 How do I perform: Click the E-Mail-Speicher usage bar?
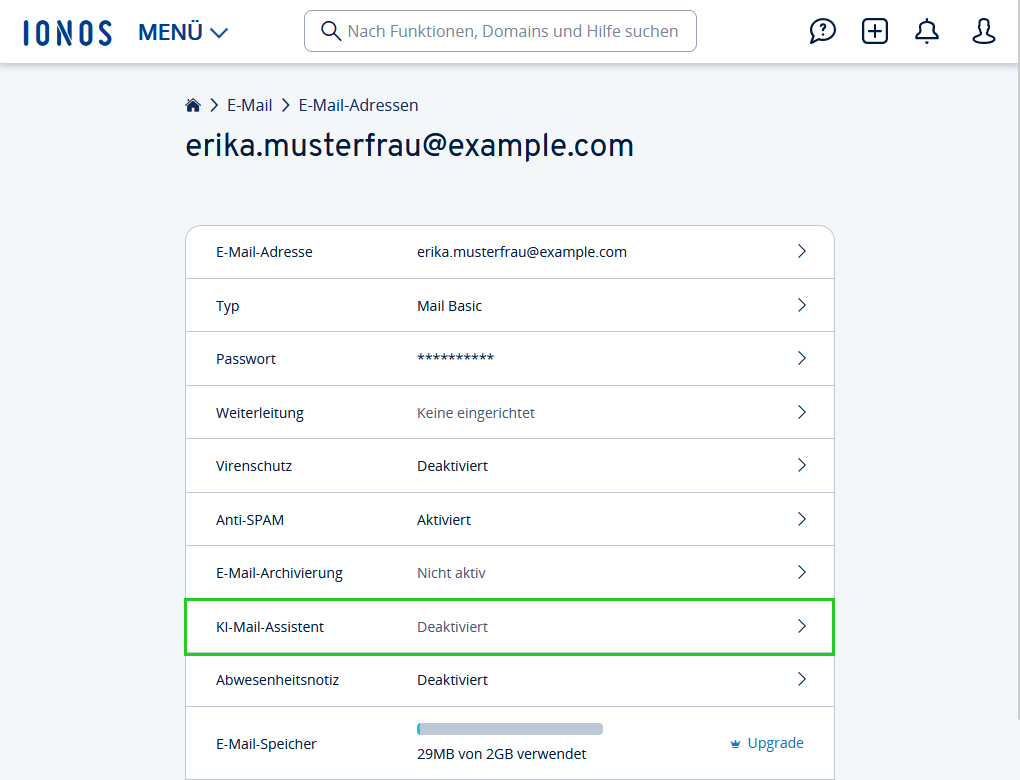click(510, 729)
